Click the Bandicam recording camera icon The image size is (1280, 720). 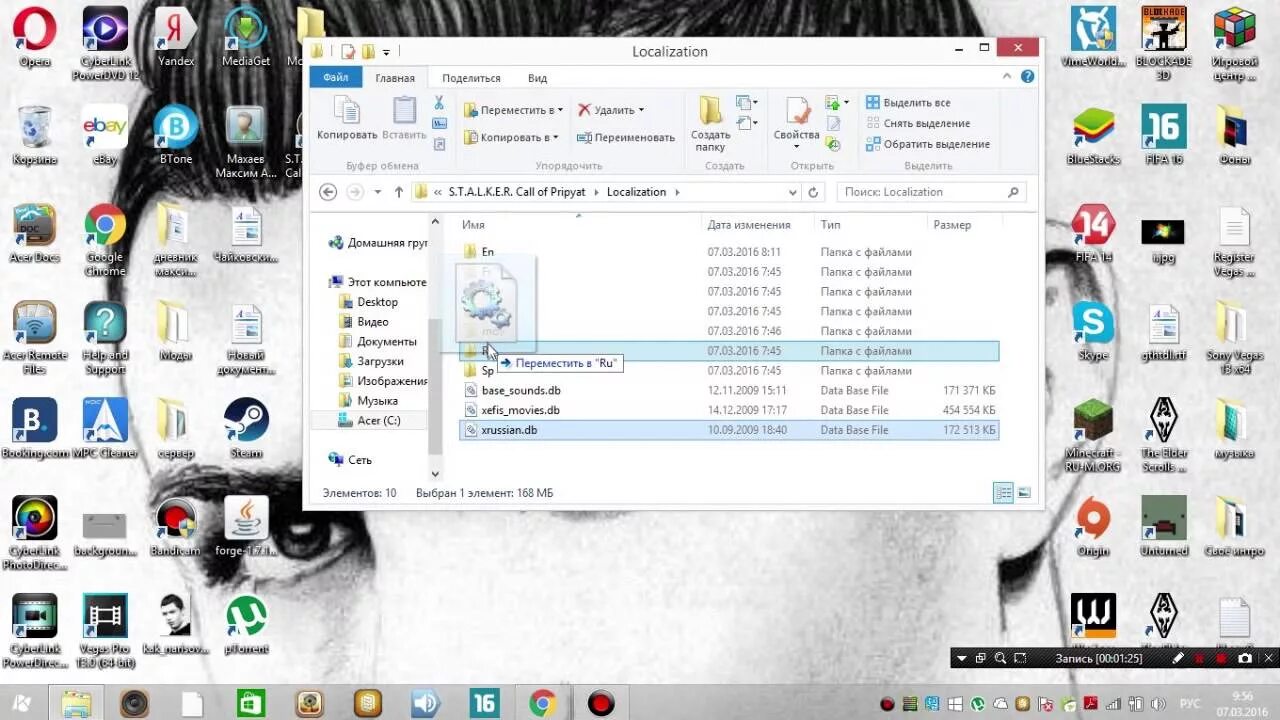click(x=1244, y=658)
